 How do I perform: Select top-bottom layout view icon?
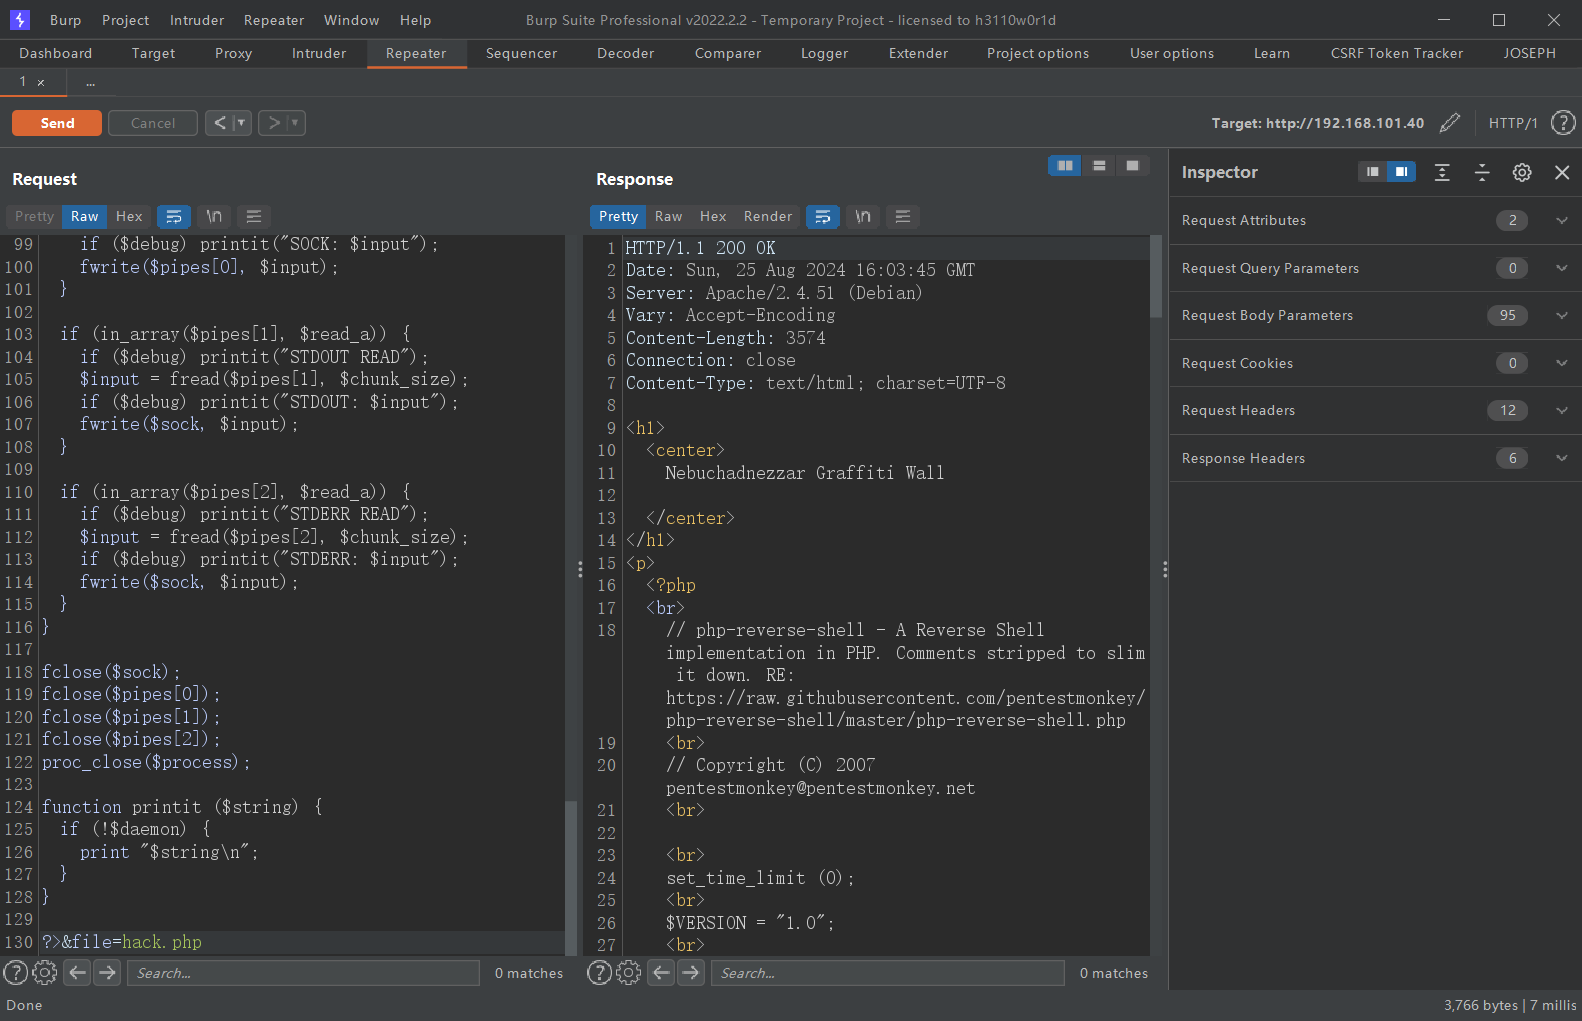tap(1099, 165)
